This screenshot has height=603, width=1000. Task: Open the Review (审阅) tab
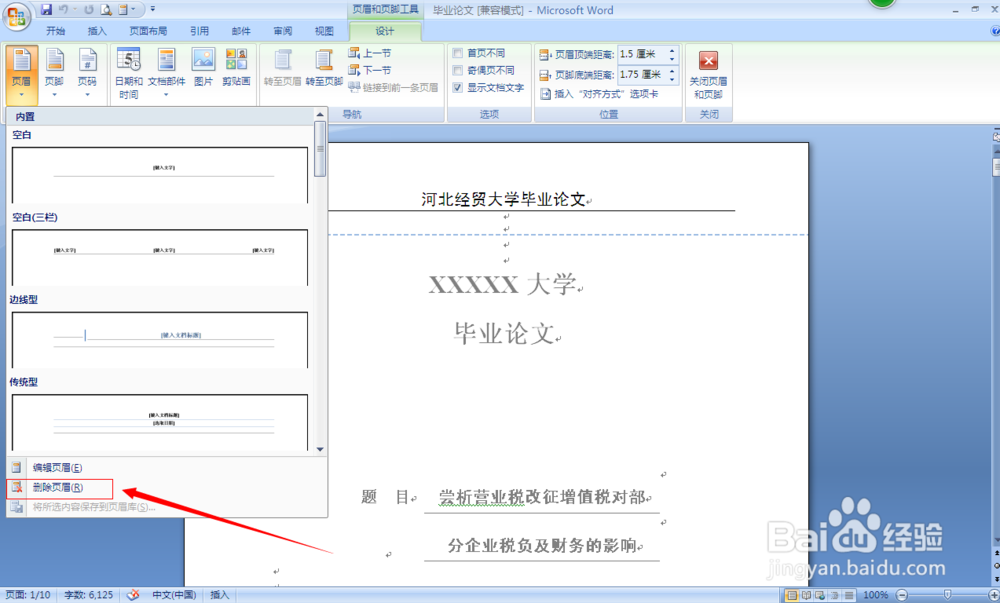283,31
